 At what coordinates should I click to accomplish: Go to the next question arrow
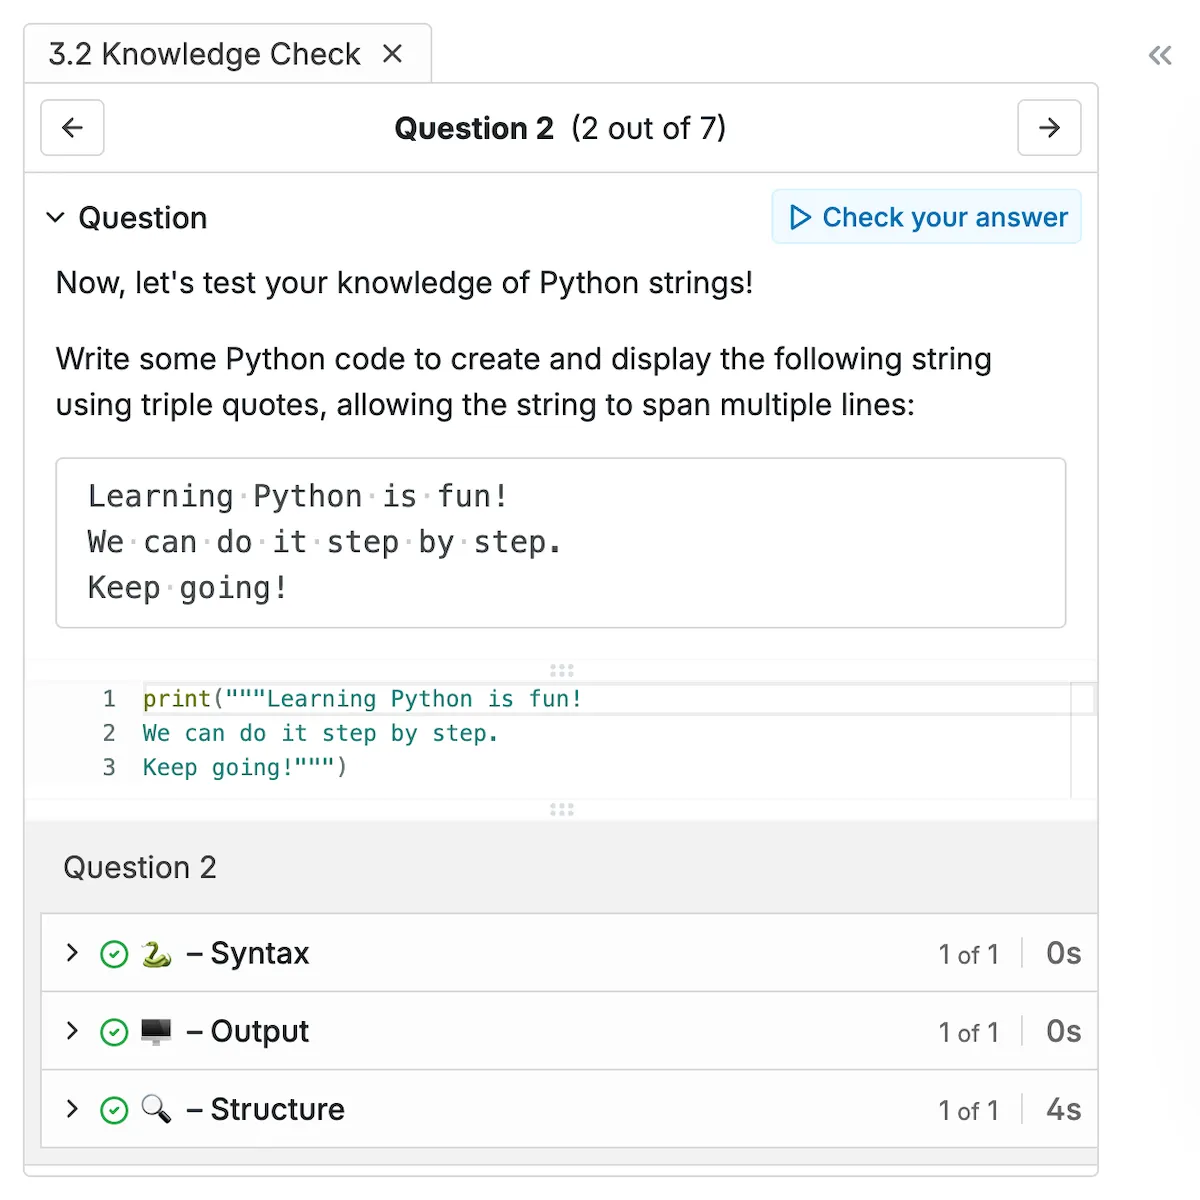(1049, 128)
